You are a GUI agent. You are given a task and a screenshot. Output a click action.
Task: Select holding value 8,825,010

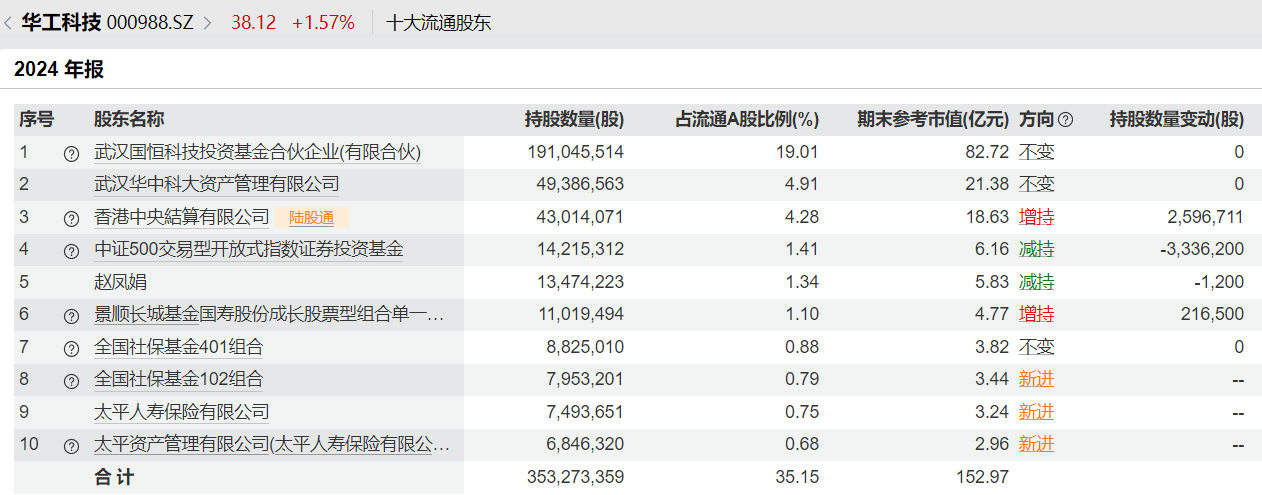pos(584,347)
